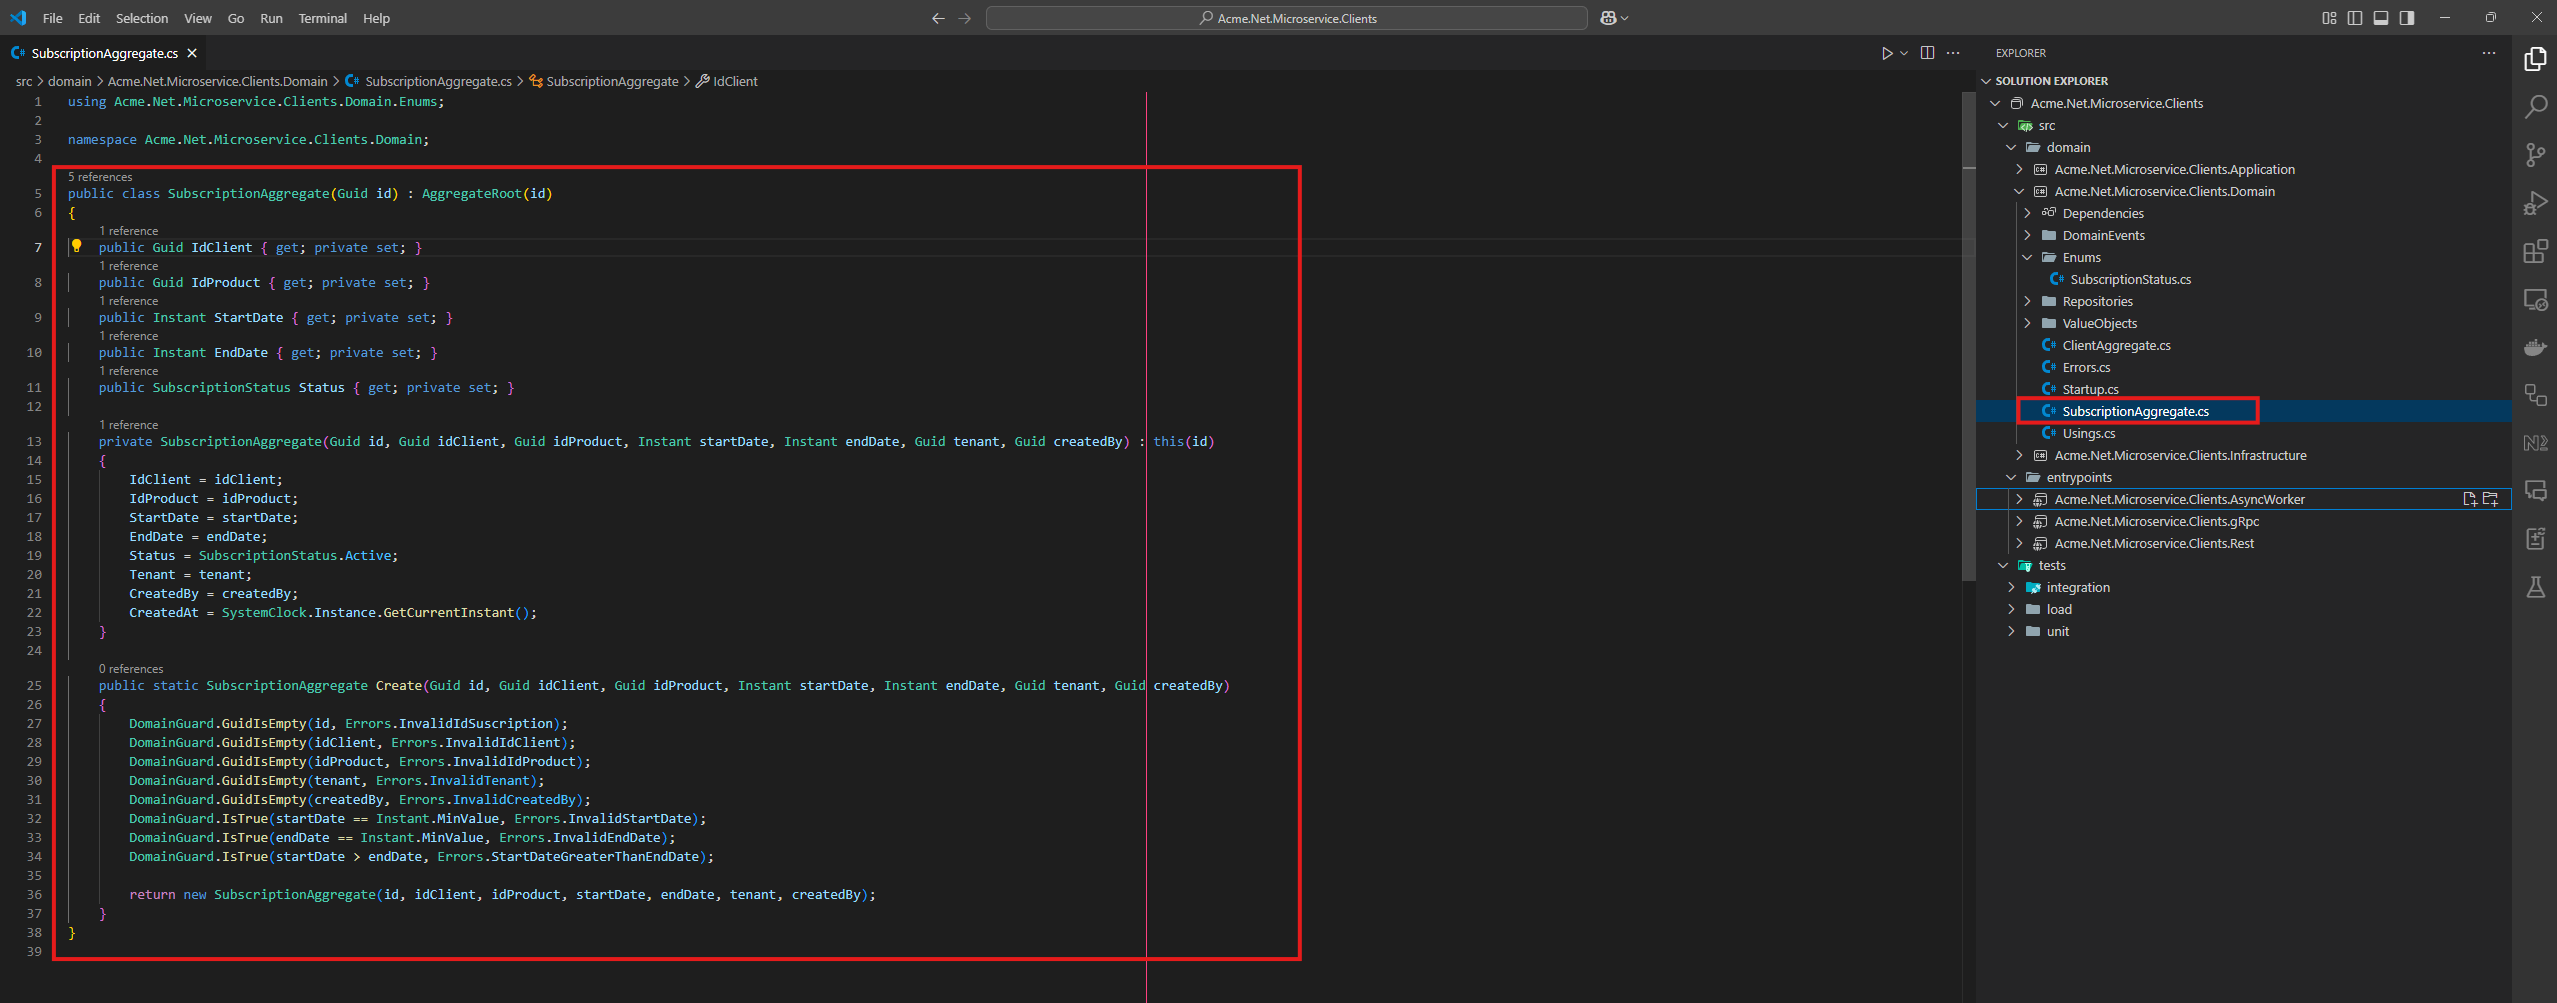
Task: Expand the Acme.Net.Microservice.Clients.gRpc project
Action: click(x=2018, y=521)
